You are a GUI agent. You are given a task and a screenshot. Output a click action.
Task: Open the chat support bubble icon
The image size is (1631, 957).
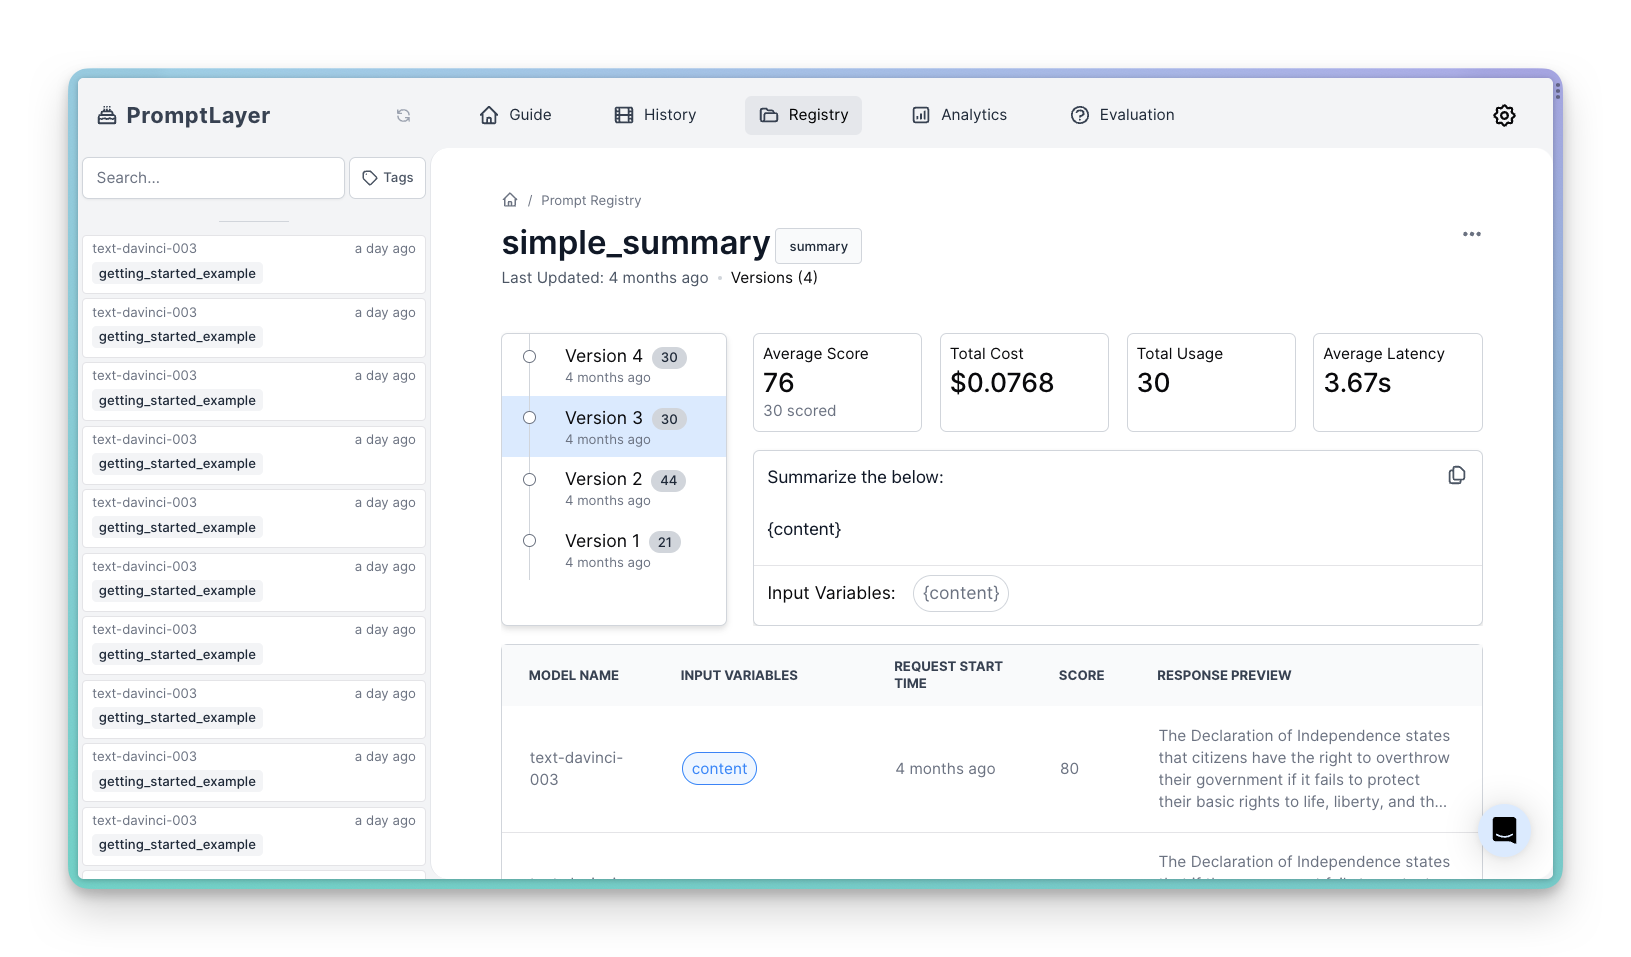click(x=1505, y=830)
